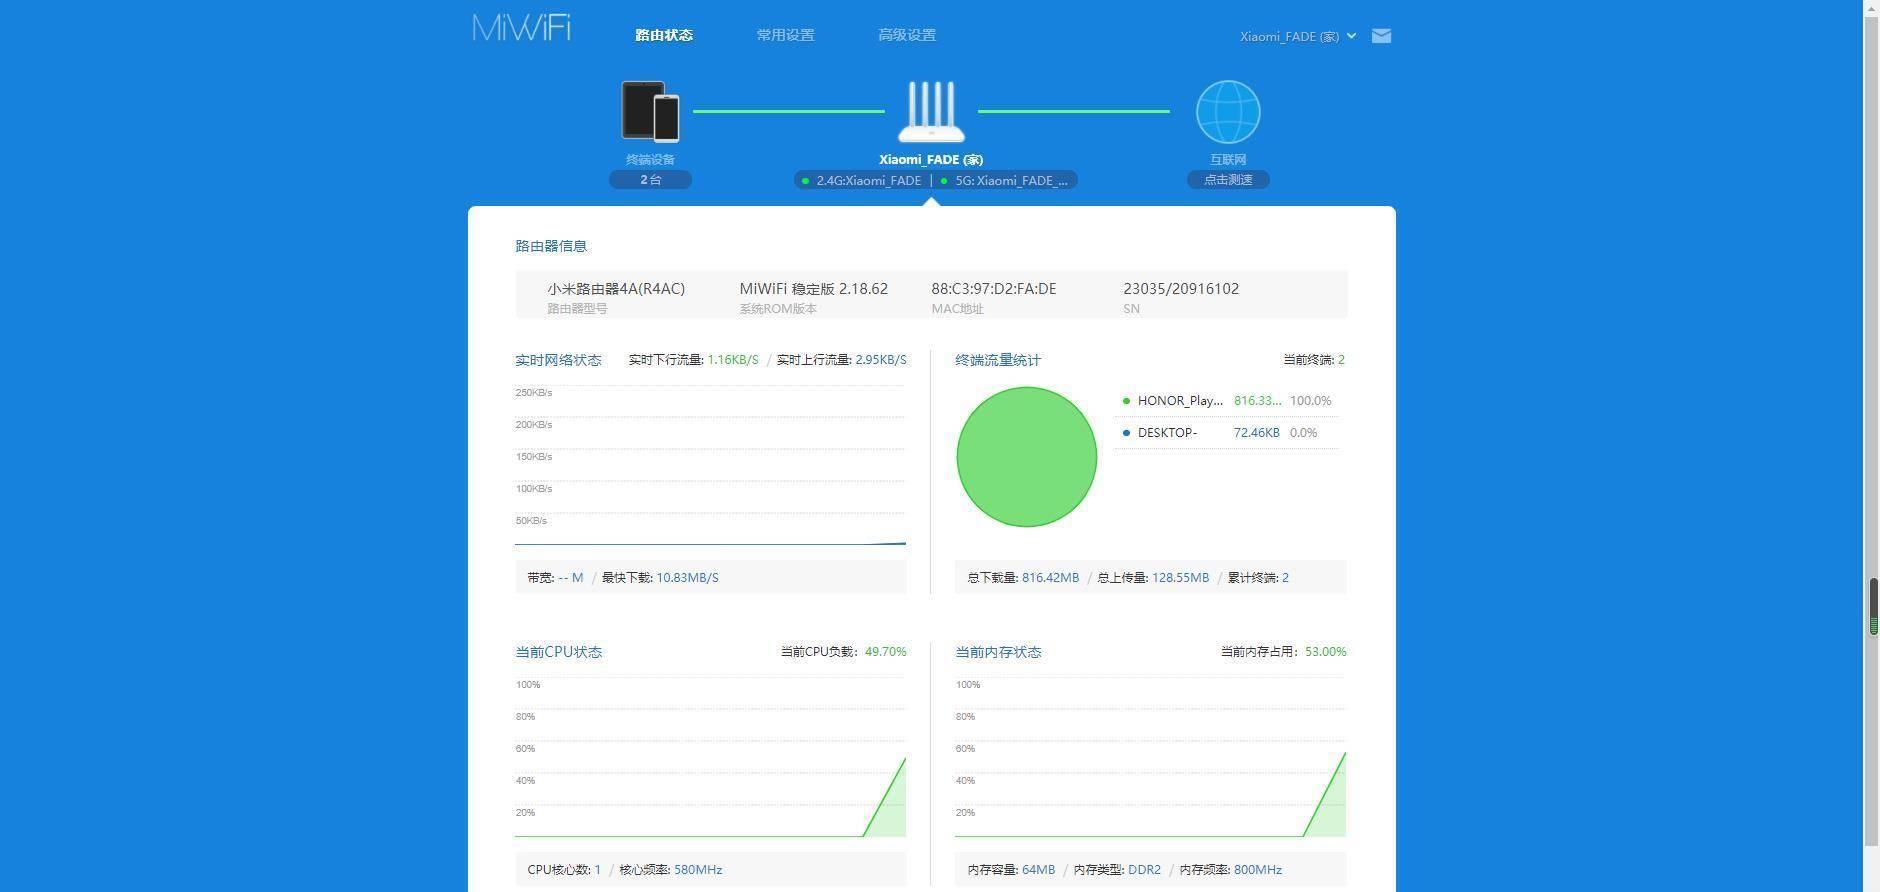Click the 2台 device count badge
This screenshot has height=892, width=1880.
click(650, 180)
